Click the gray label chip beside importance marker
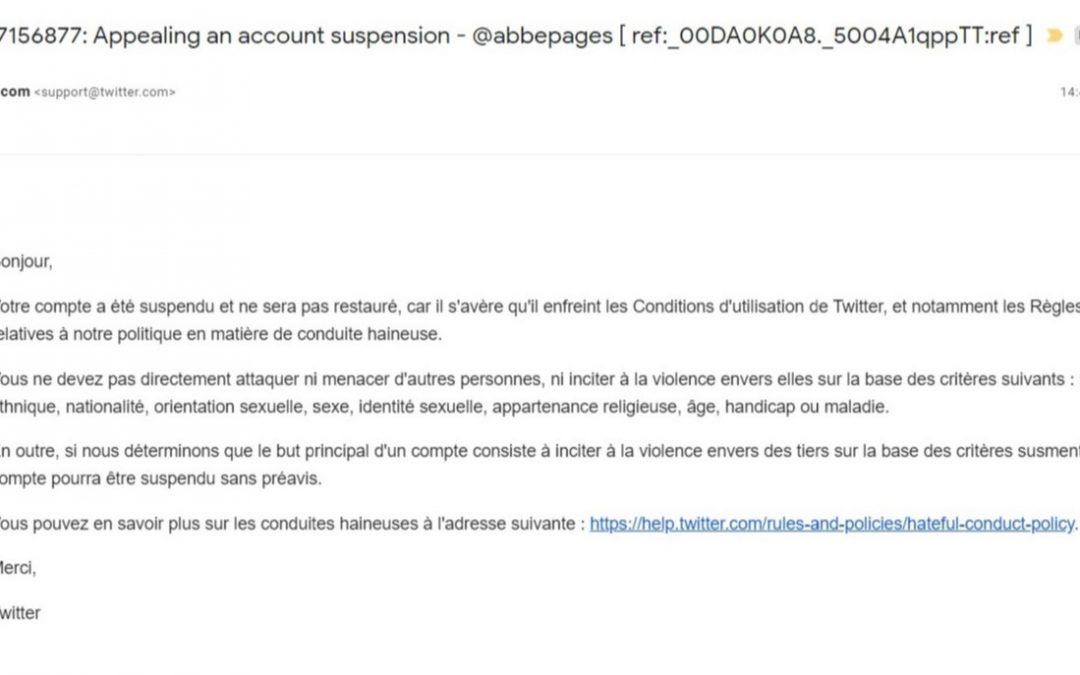The width and height of the screenshot is (1080, 675). click(1077, 35)
